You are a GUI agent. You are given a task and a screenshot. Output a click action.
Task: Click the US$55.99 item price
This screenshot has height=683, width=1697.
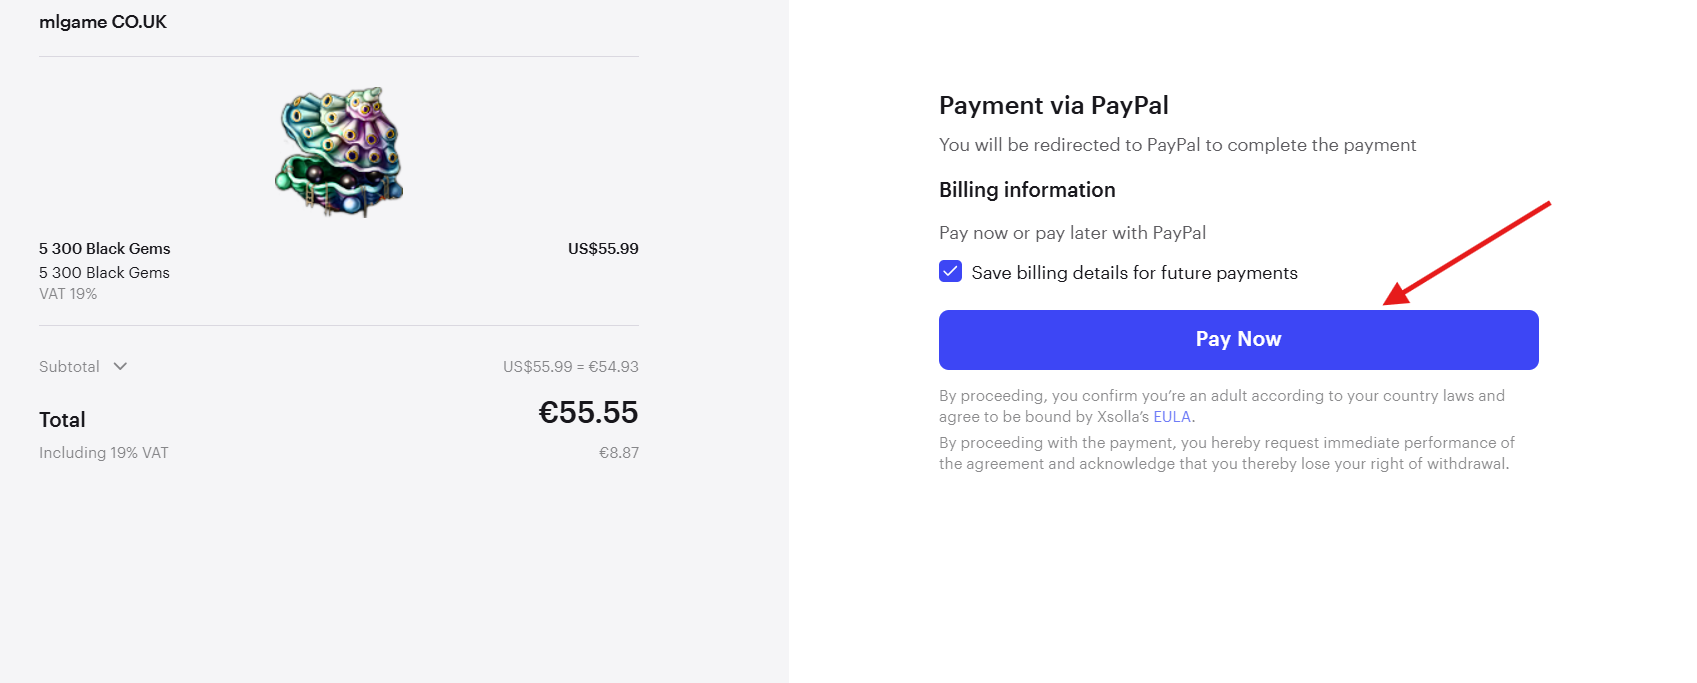pyautogui.click(x=603, y=249)
